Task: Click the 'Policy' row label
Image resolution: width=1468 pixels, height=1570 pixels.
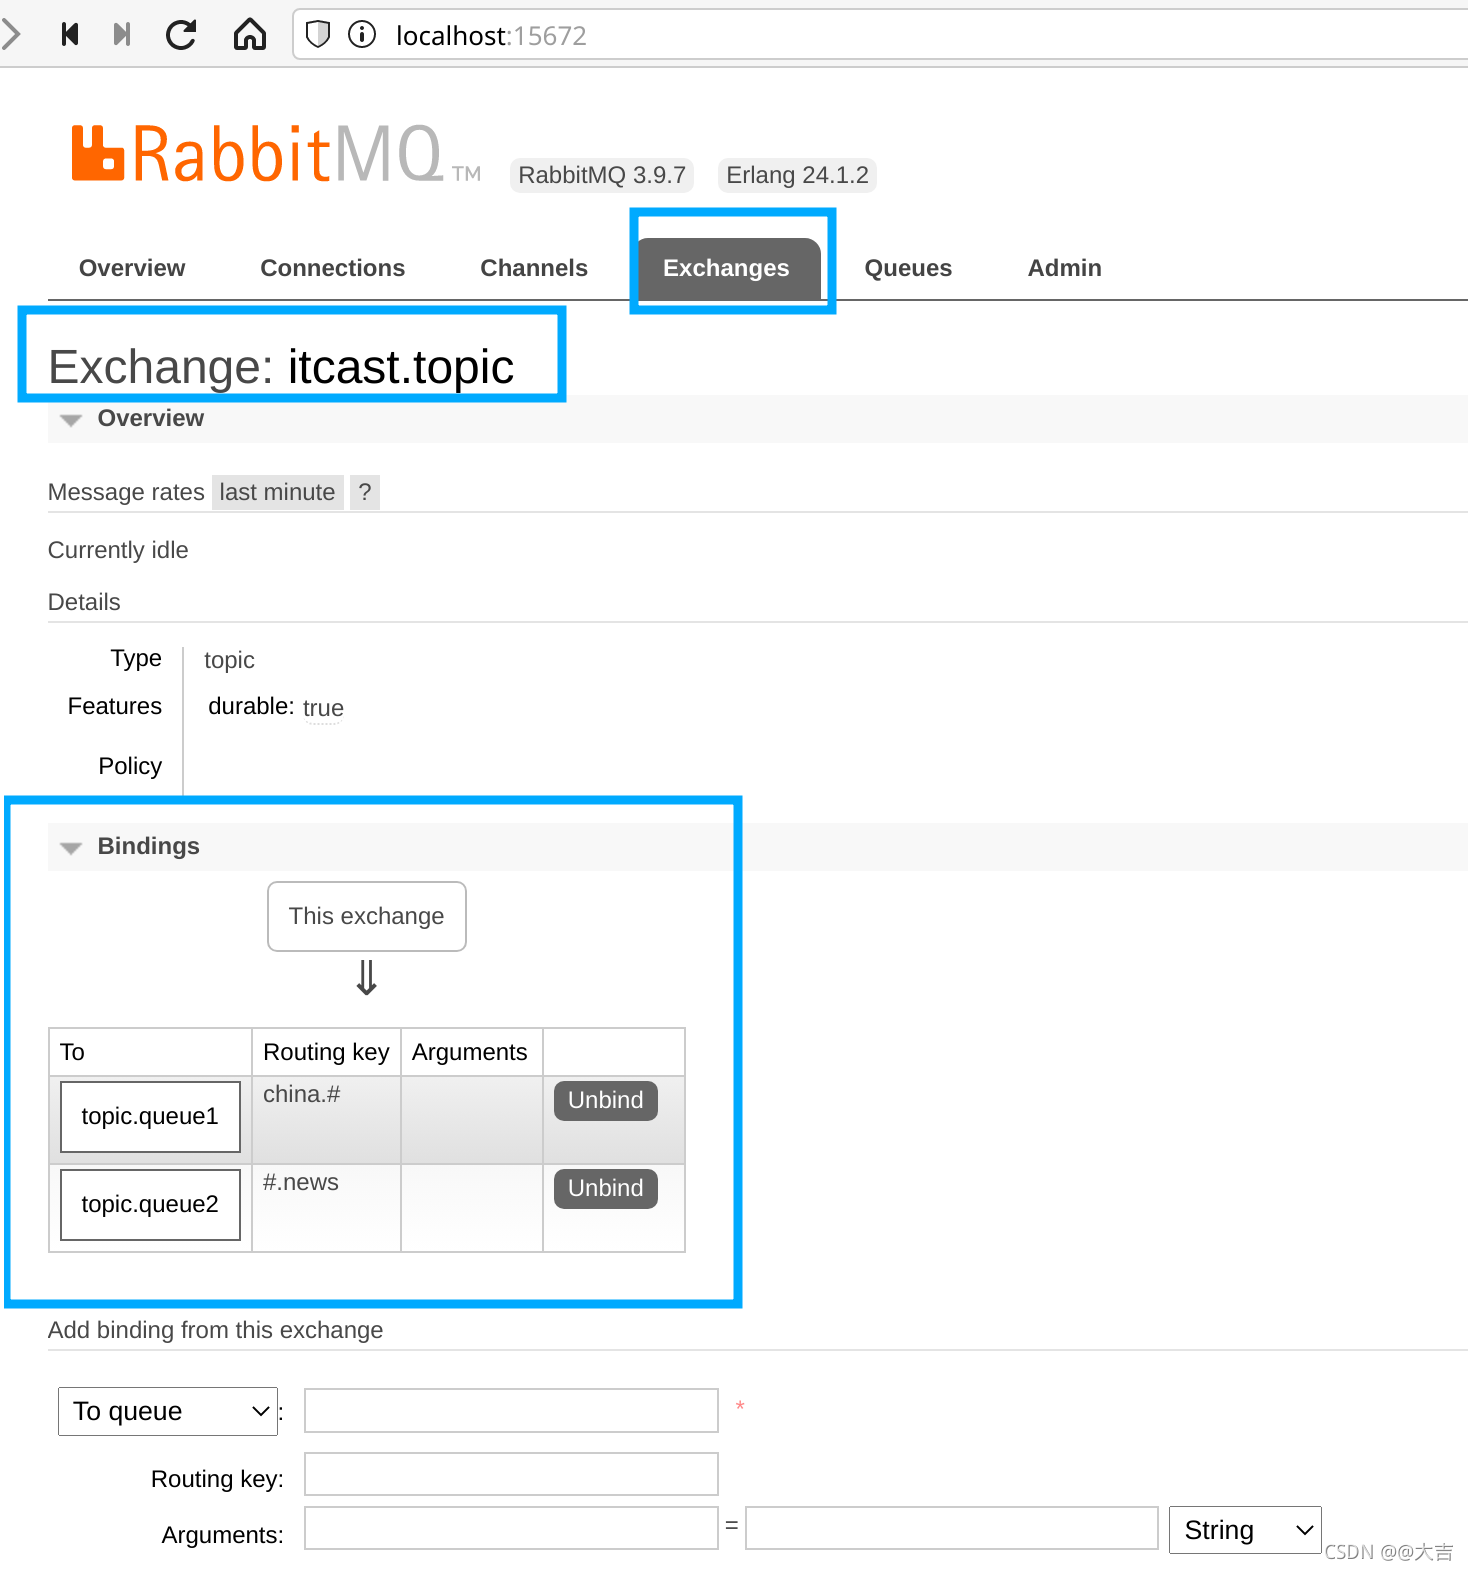Action: pos(130,766)
